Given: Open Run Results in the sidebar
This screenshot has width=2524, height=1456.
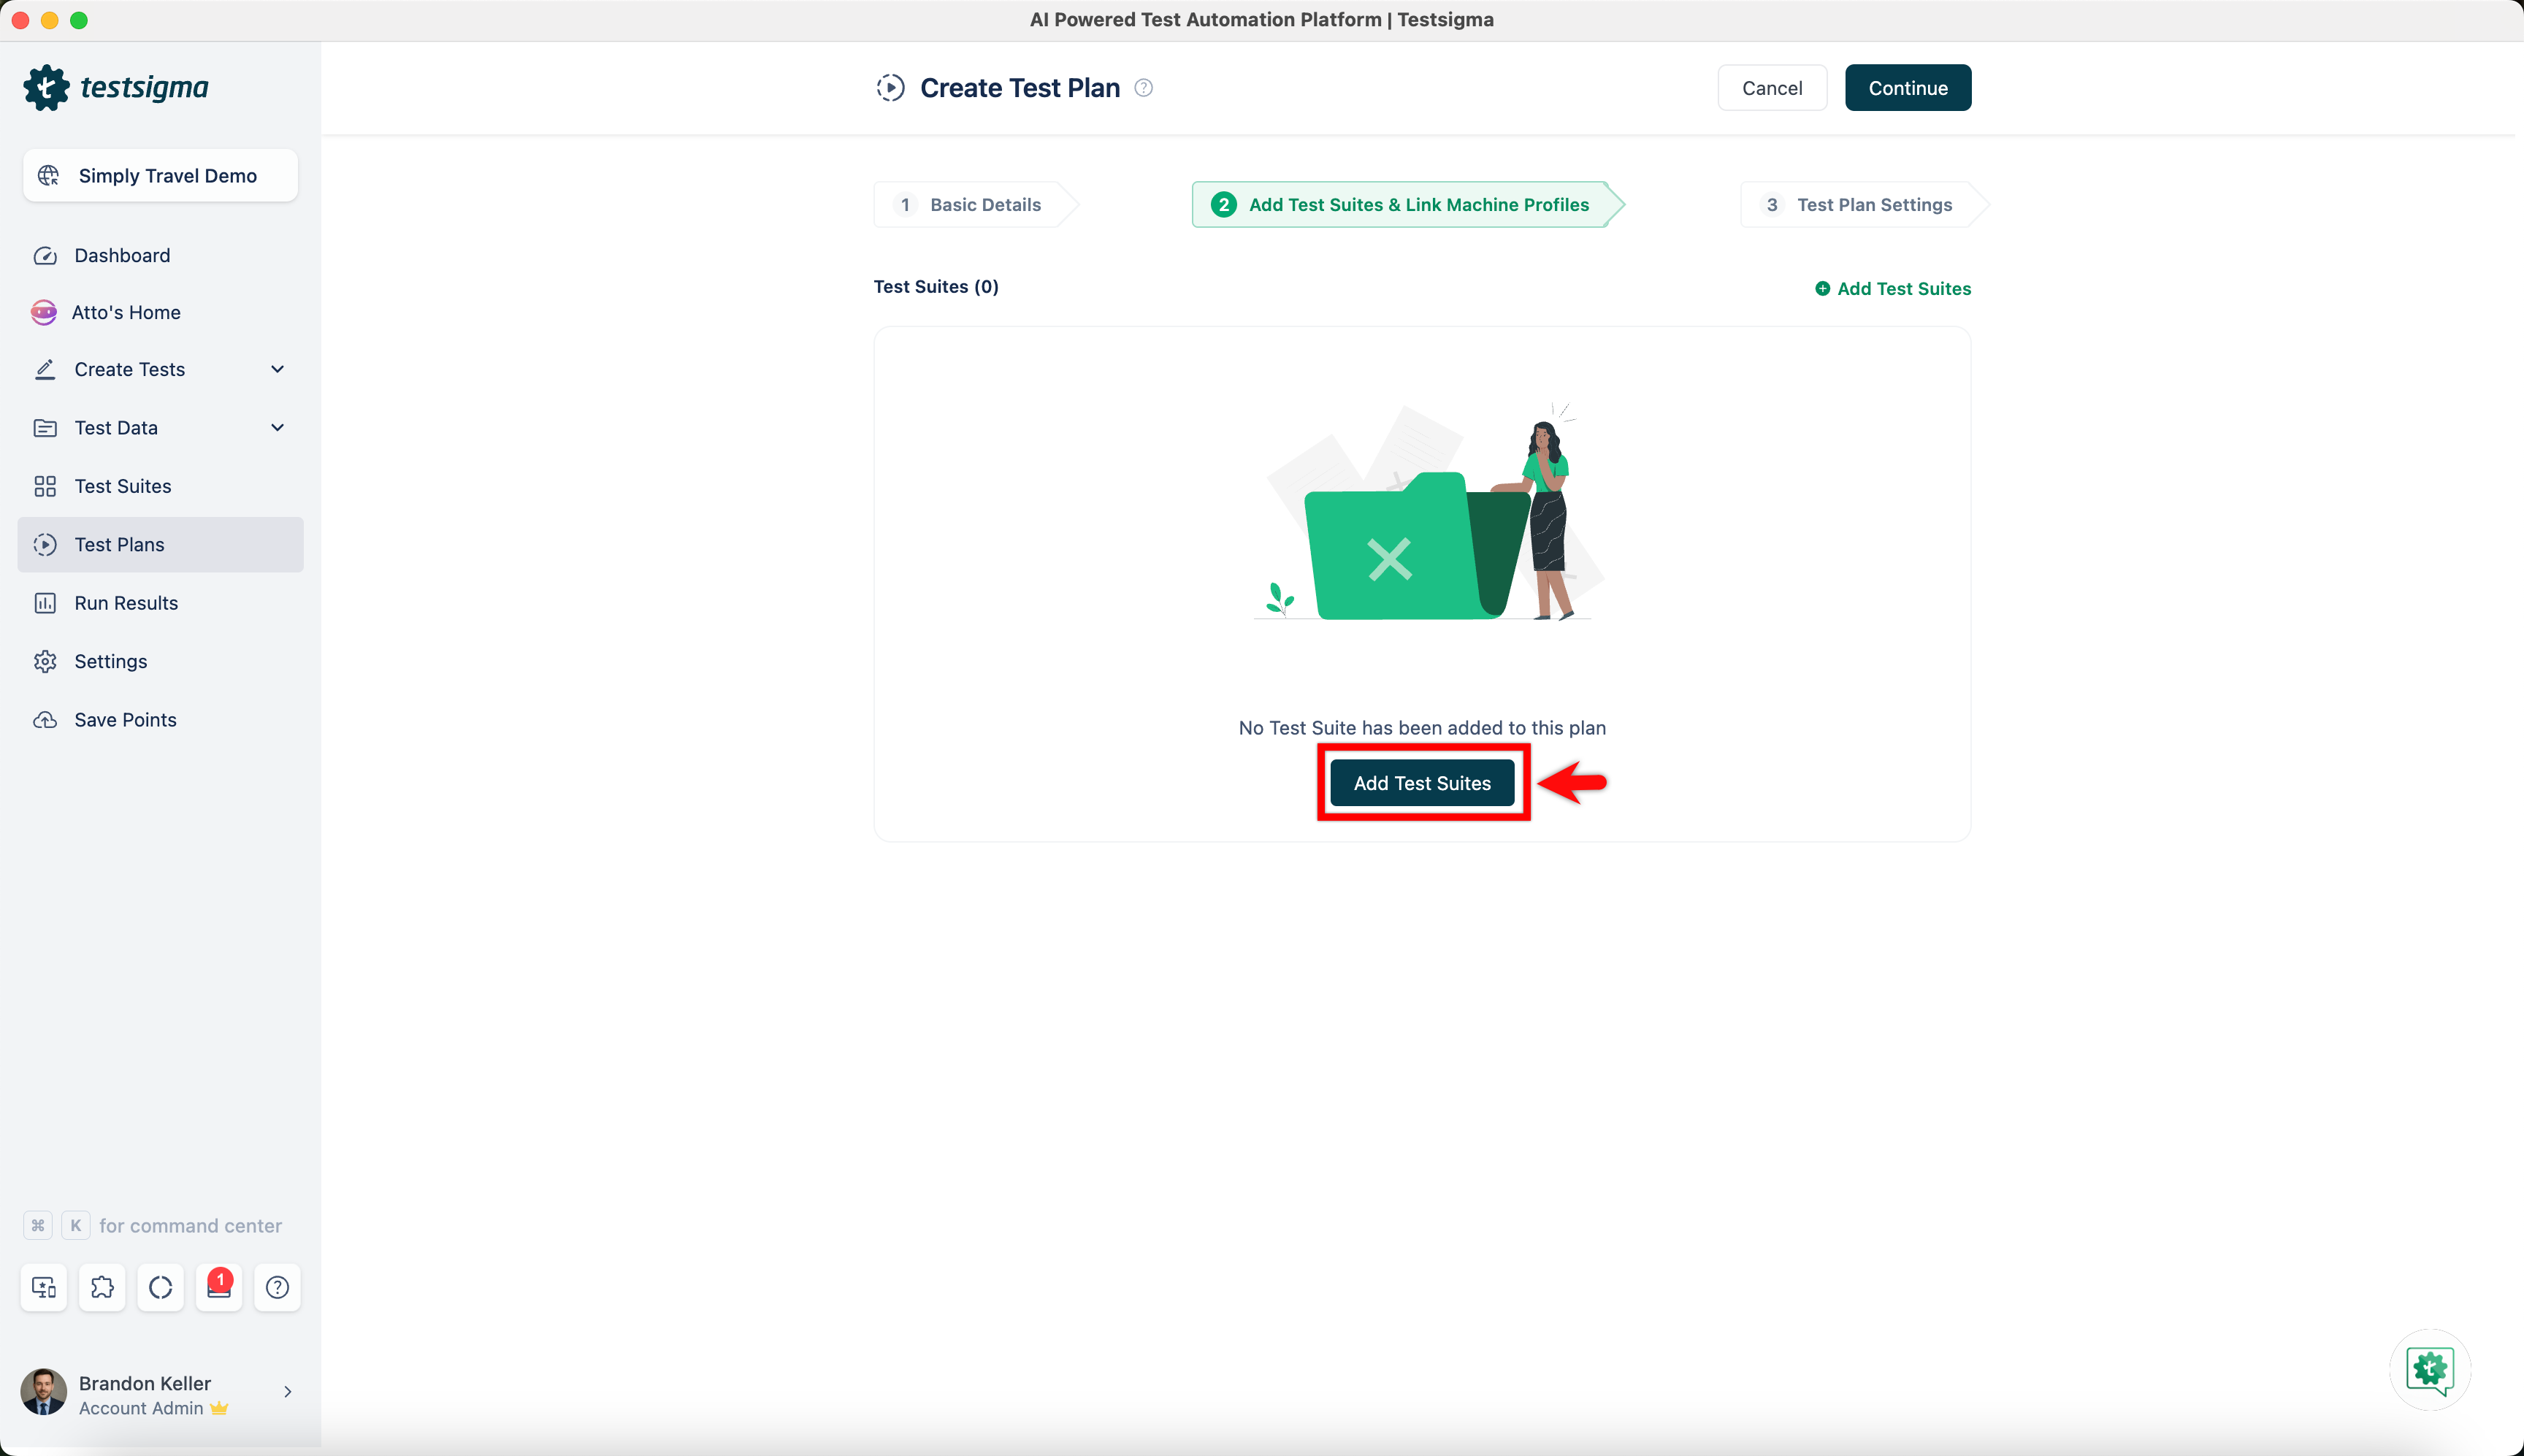Looking at the screenshot, I should [x=126, y=603].
